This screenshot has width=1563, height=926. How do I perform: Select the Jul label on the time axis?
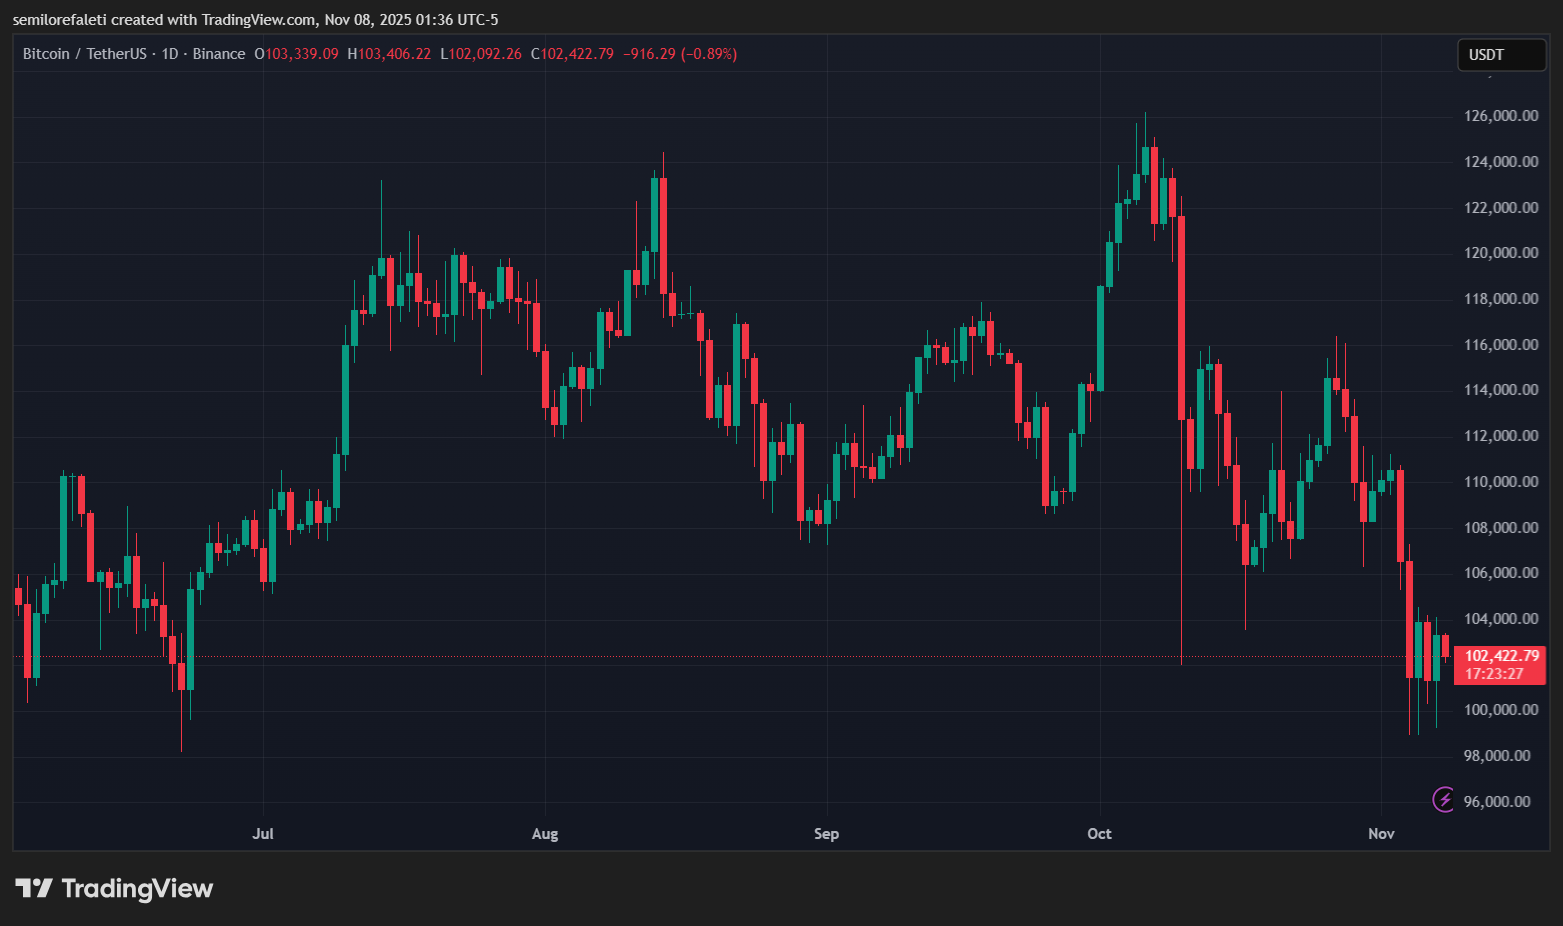[x=263, y=833]
